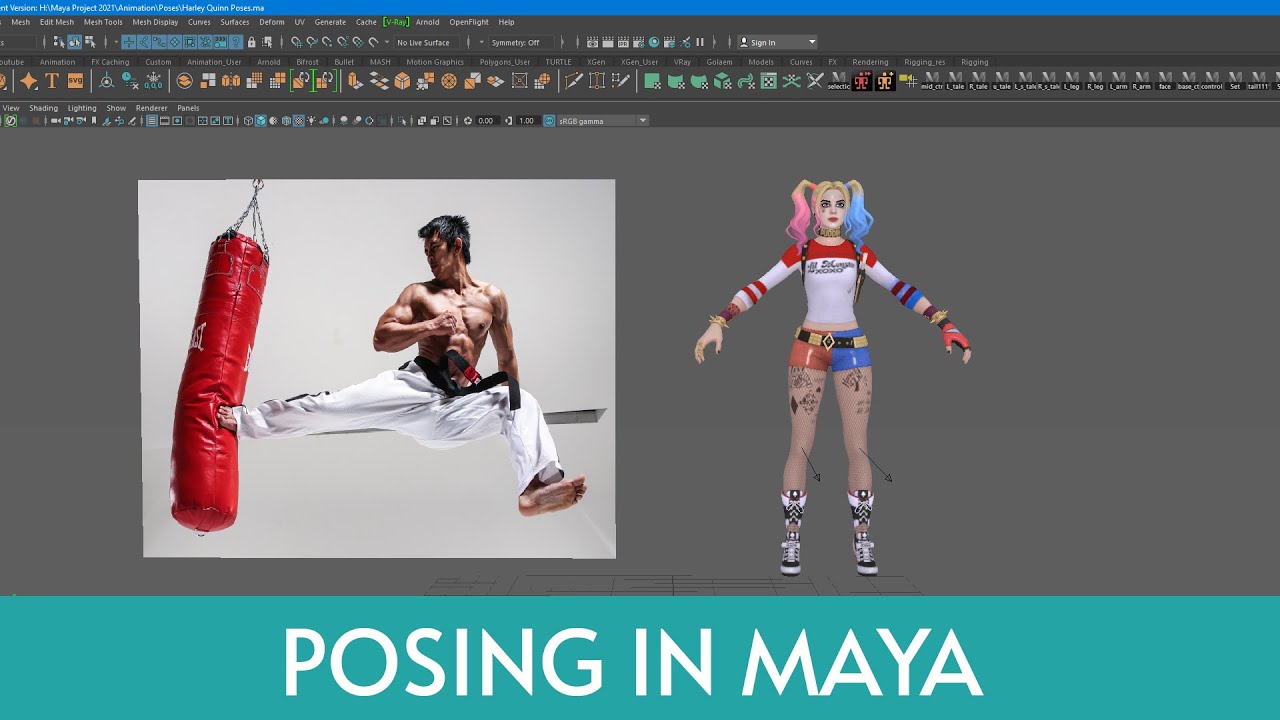Click the Freeze Transformations snowflake shelf icon
1280x720 pixels.
154,81
